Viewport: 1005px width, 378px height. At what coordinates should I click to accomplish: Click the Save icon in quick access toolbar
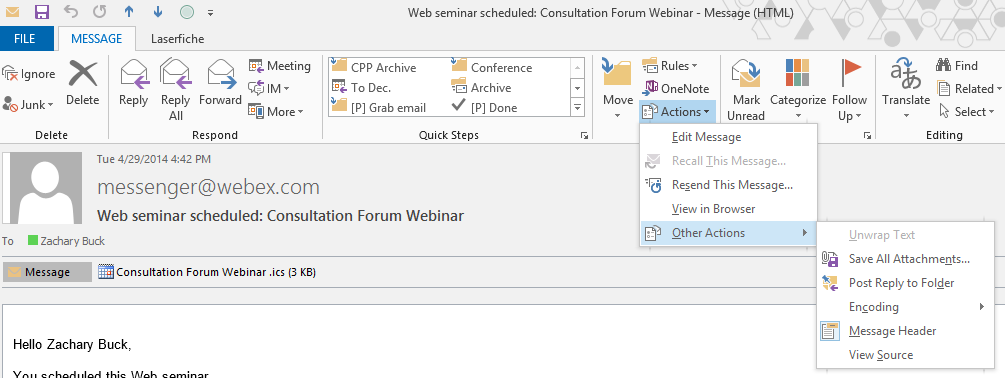[42, 12]
